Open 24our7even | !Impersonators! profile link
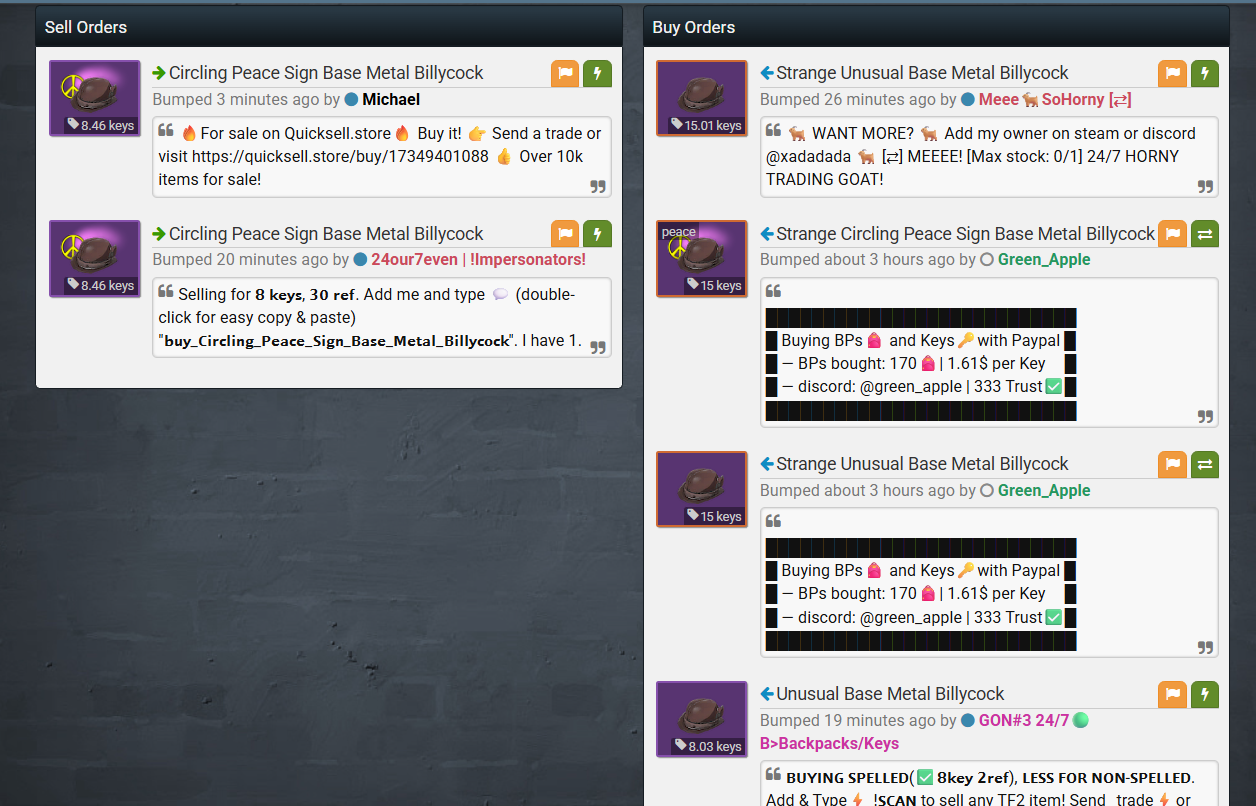Image resolution: width=1256 pixels, height=806 pixels. (x=478, y=260)
